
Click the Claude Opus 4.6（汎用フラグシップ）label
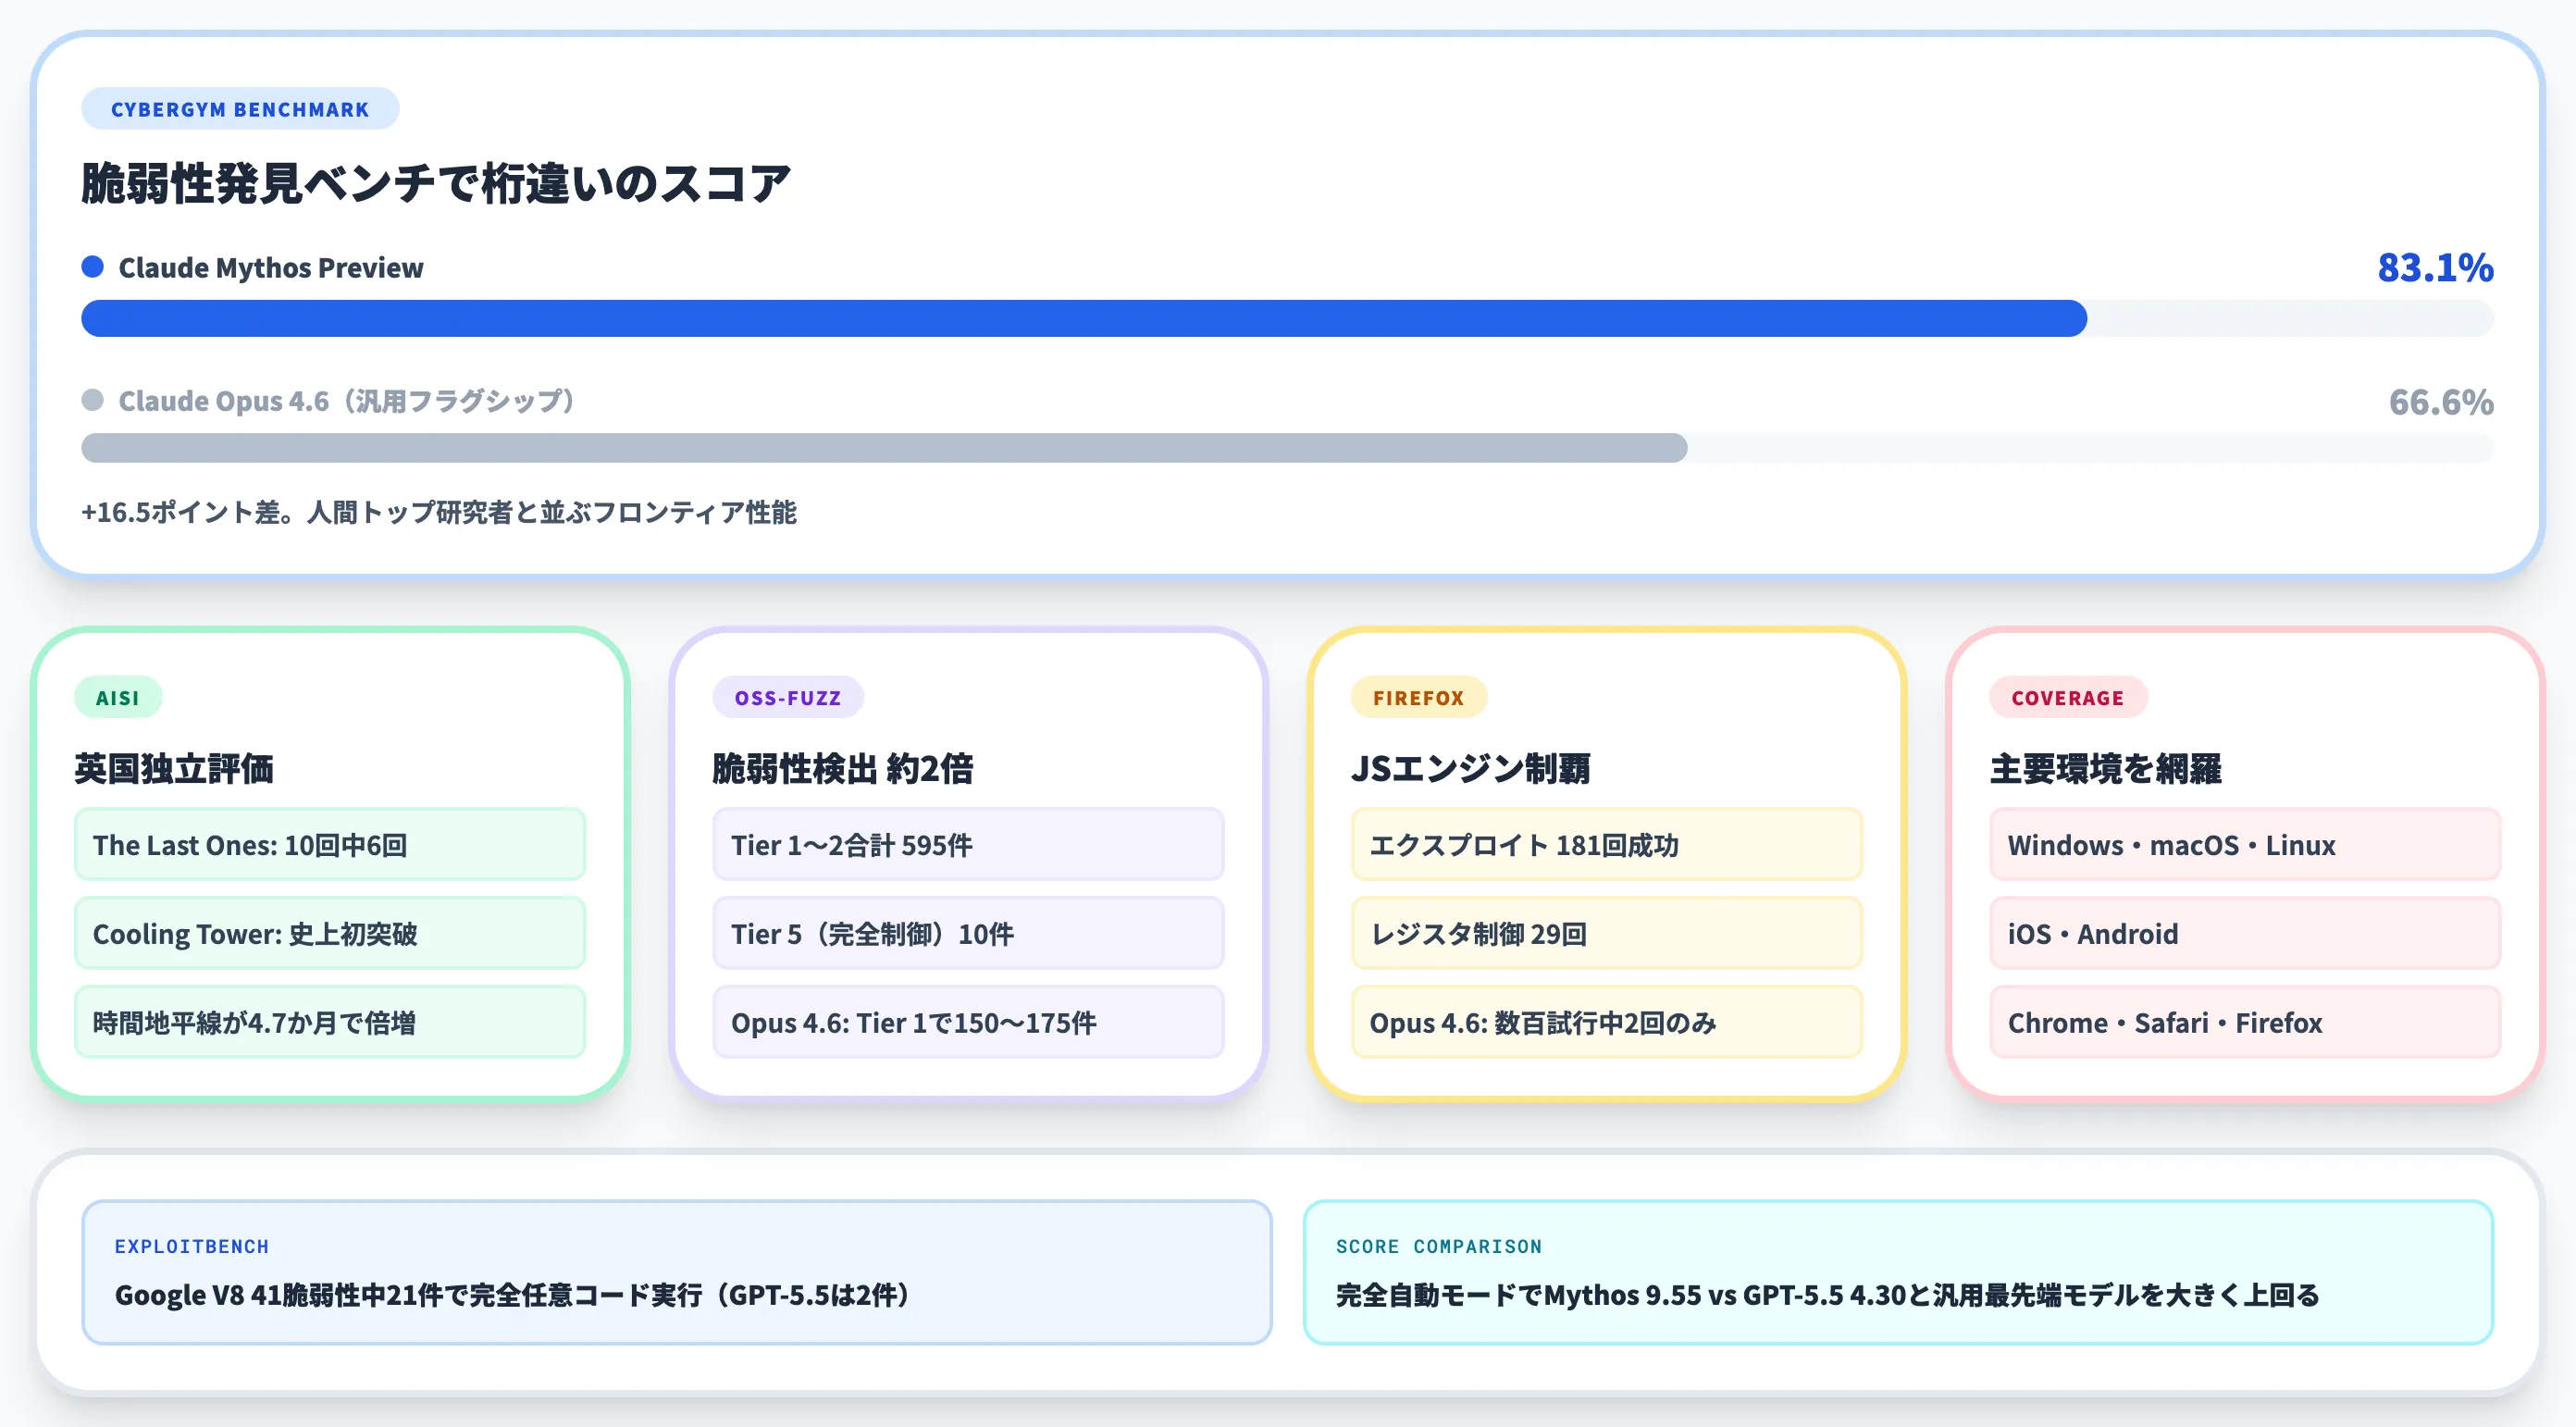347,401
